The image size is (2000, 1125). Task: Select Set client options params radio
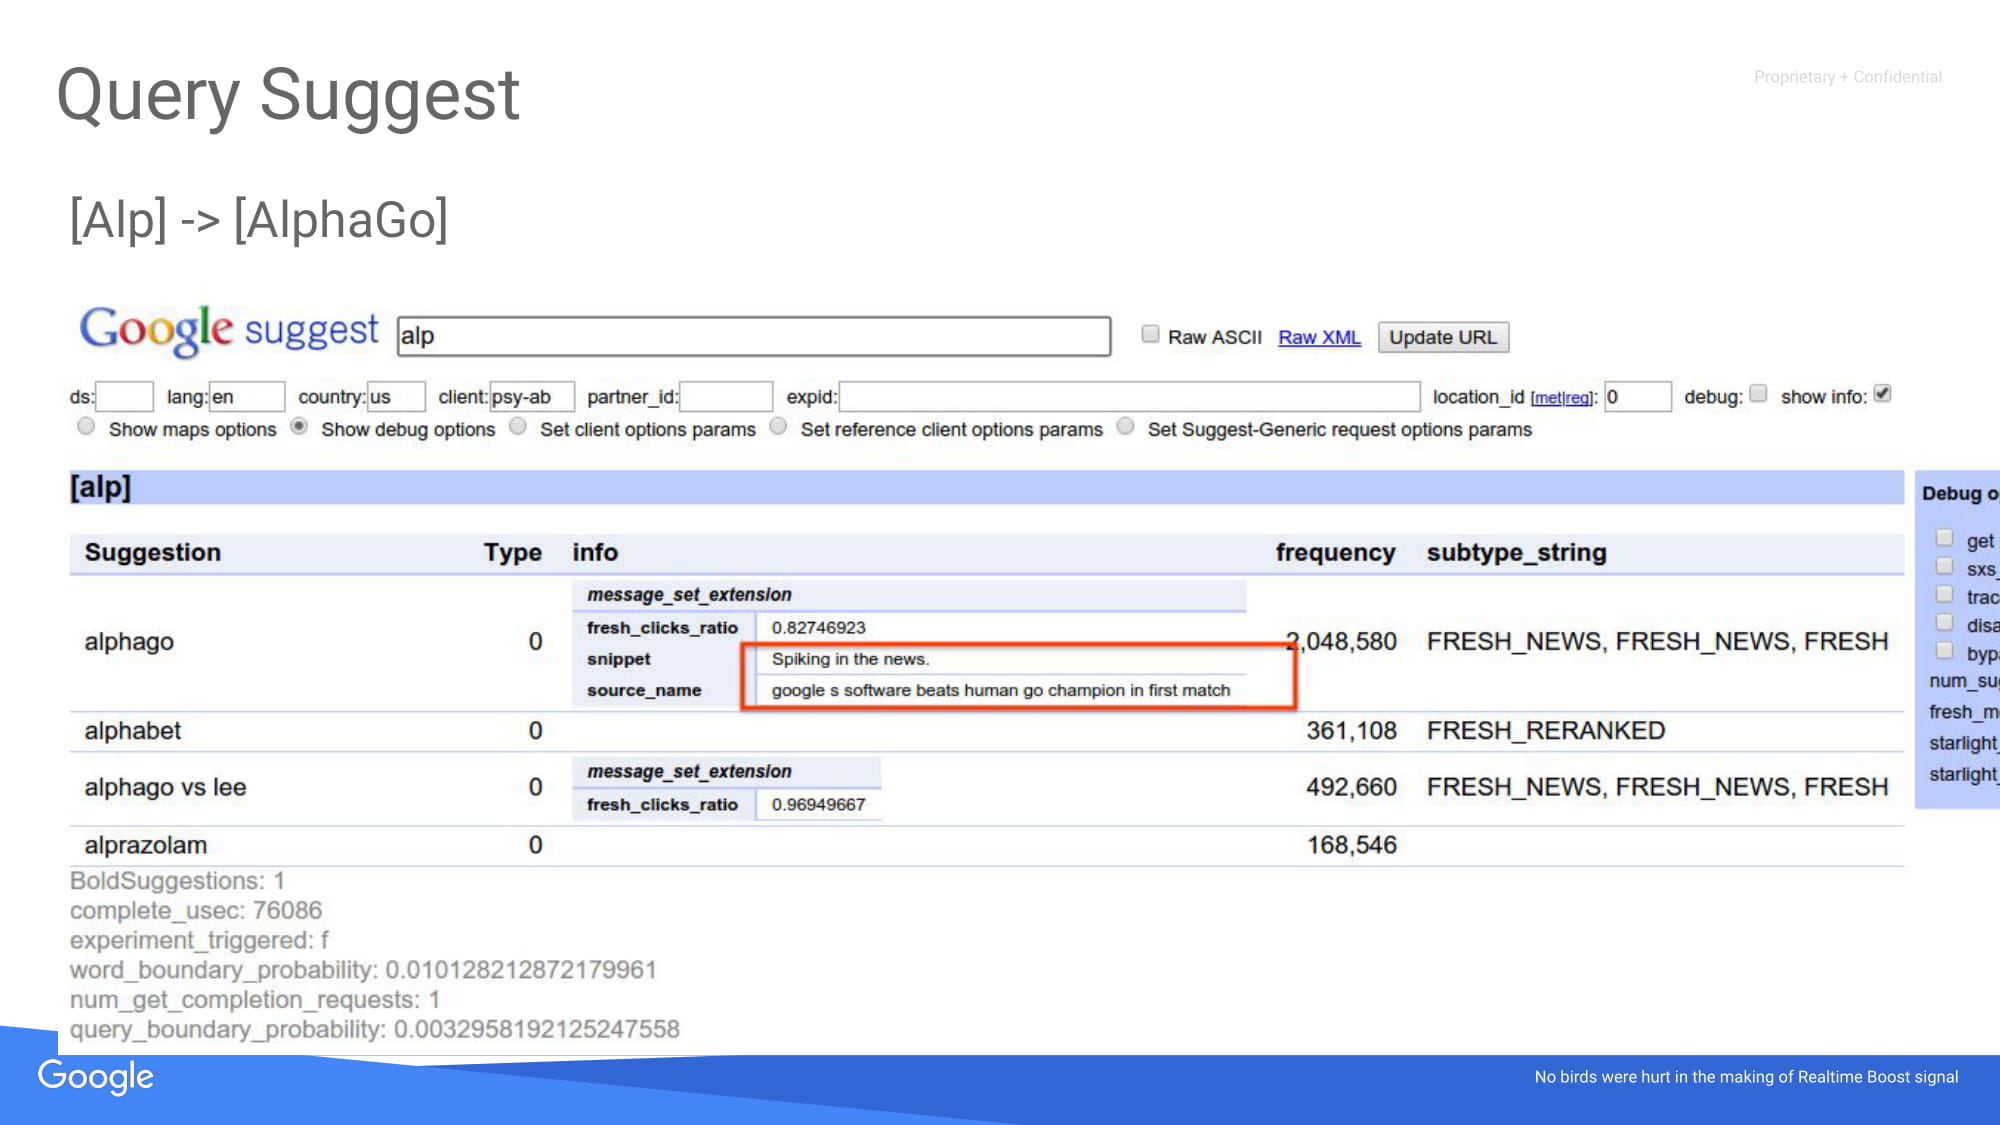click(x=517, y=426)
